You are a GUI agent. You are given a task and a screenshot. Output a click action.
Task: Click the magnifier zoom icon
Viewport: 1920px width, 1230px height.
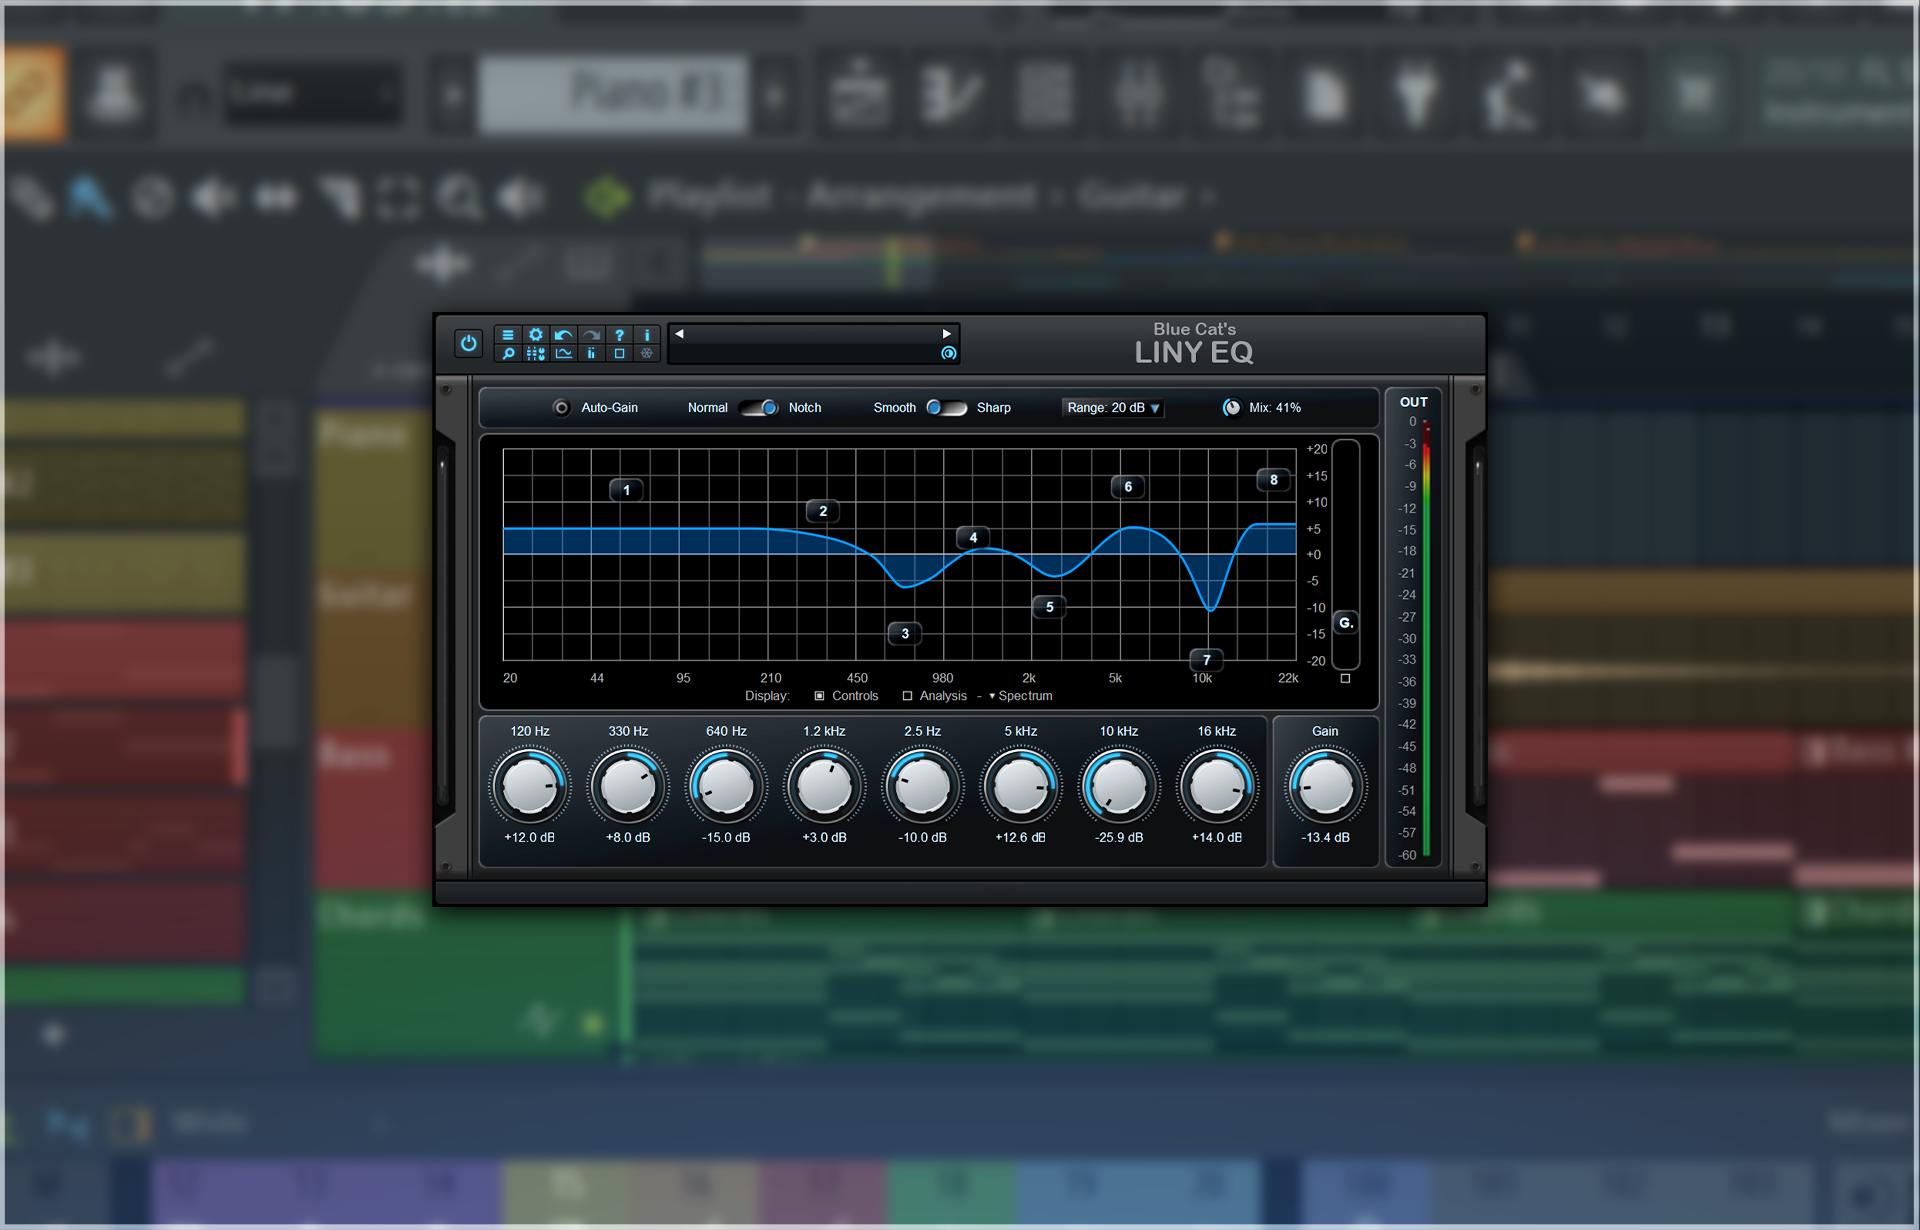tap(508, 353)
